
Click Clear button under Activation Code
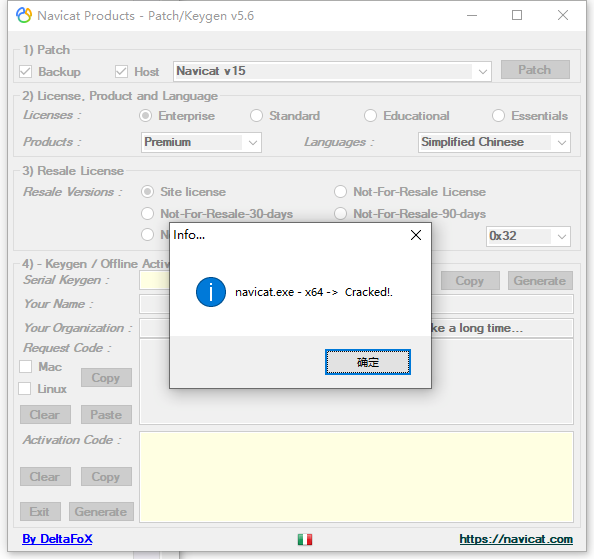click(45, 476)
